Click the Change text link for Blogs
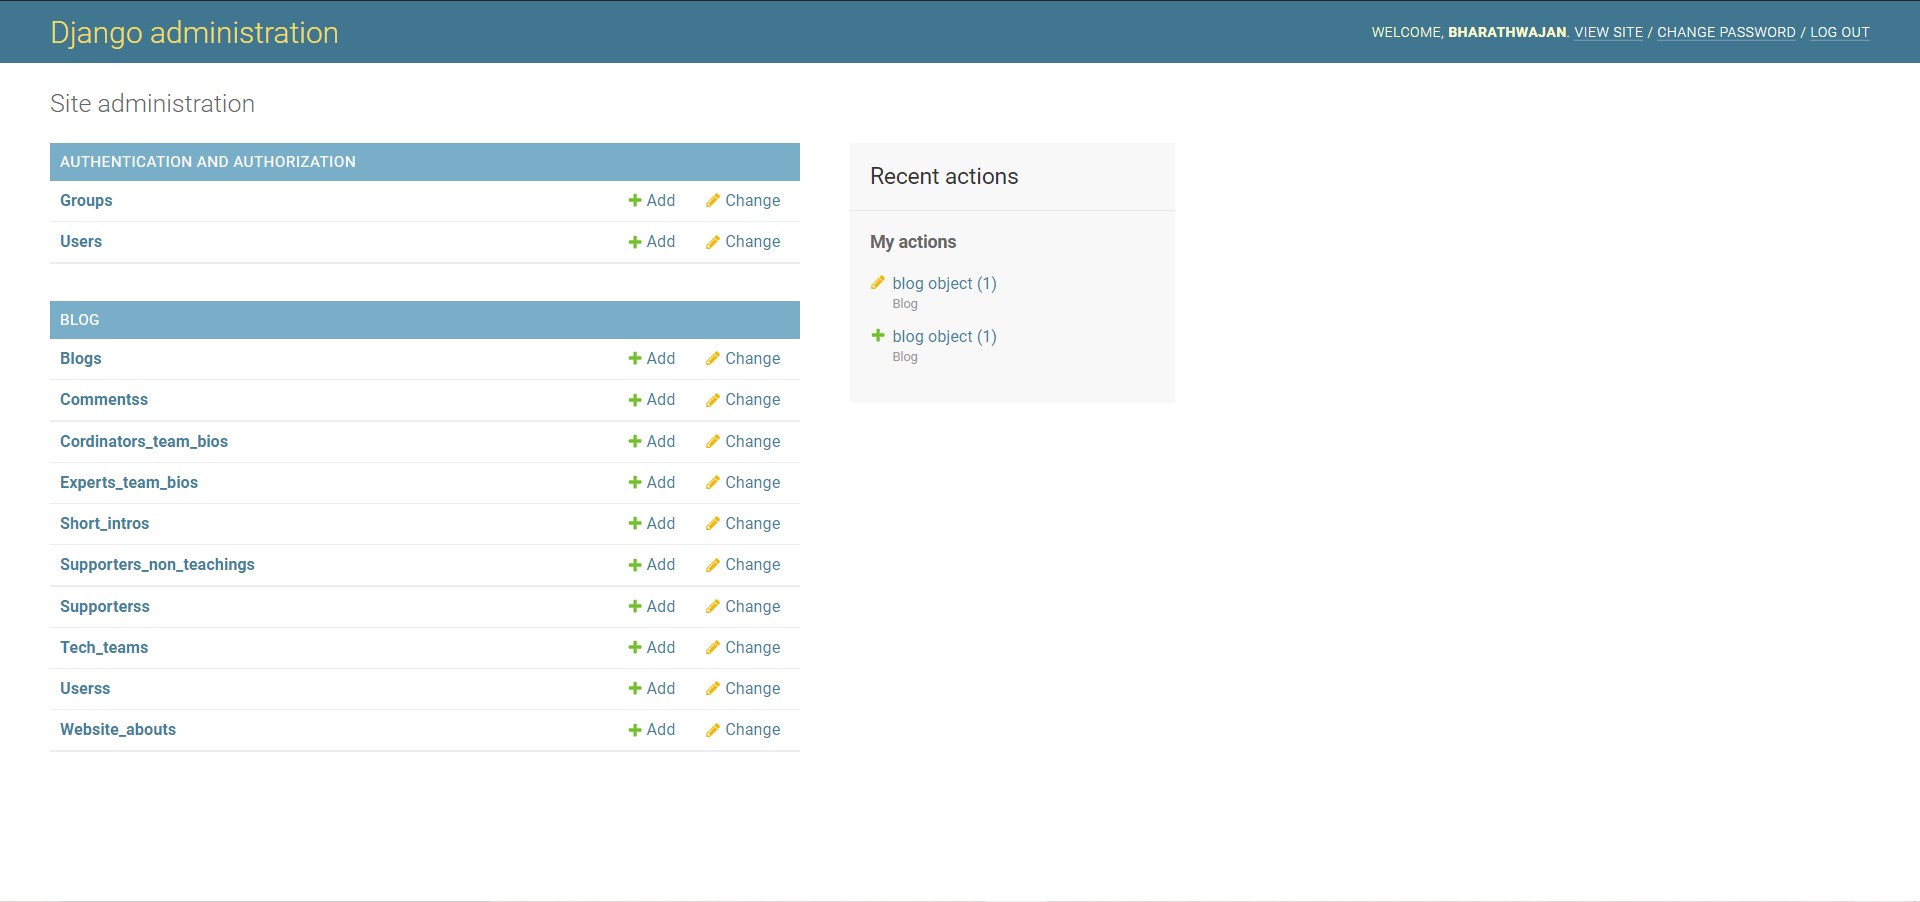1920x902 pixels. 753,358
